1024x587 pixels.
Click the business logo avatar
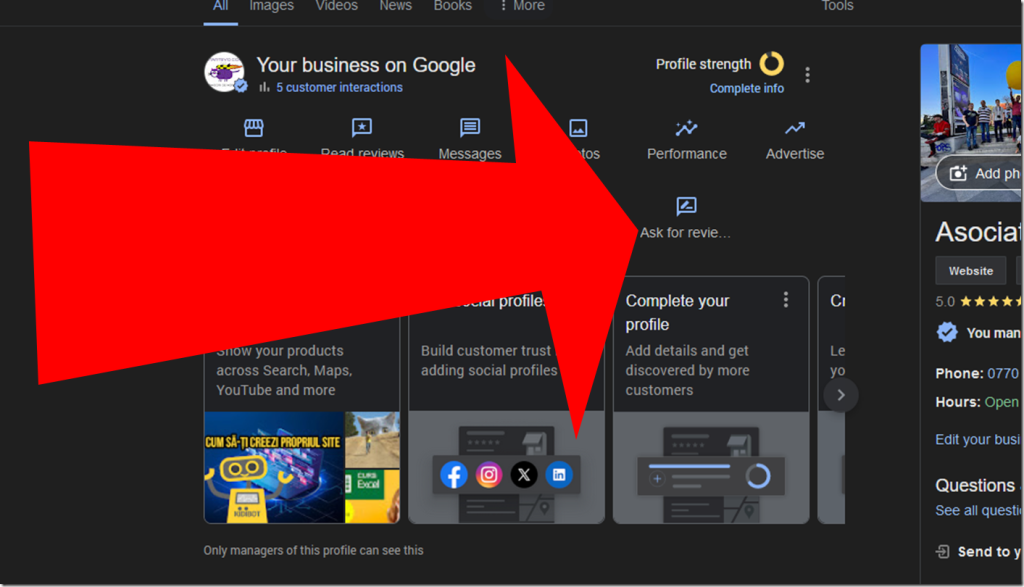tap(224, 72)
